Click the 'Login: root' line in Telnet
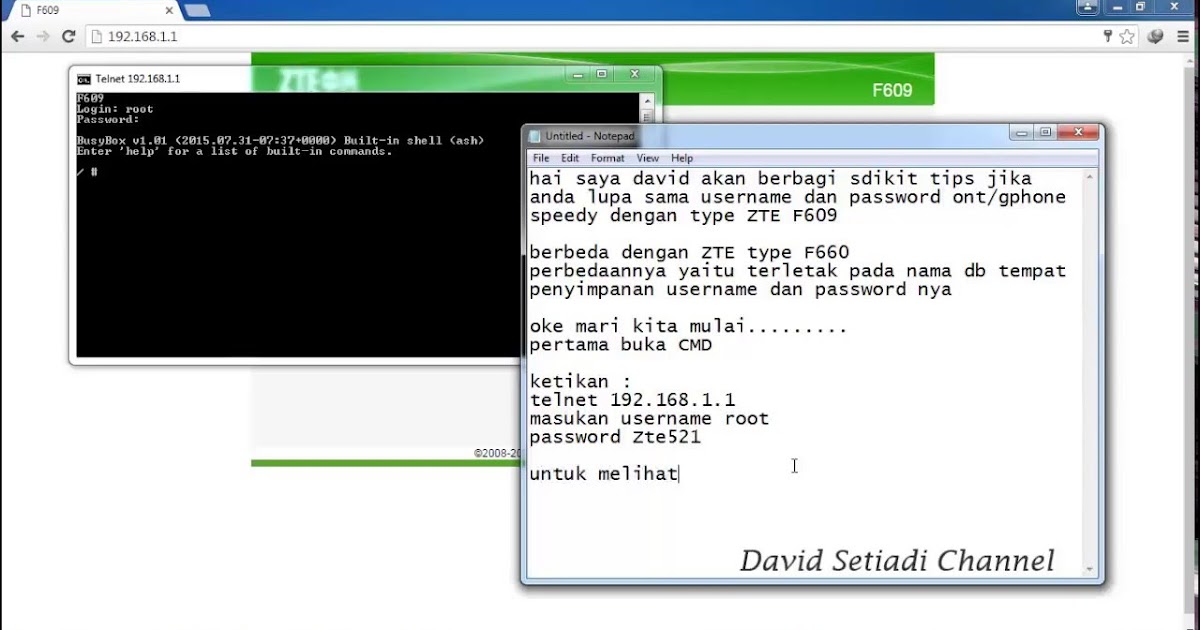The height and width of the screenshot is (630, 1200). click(x=115, y=109)
